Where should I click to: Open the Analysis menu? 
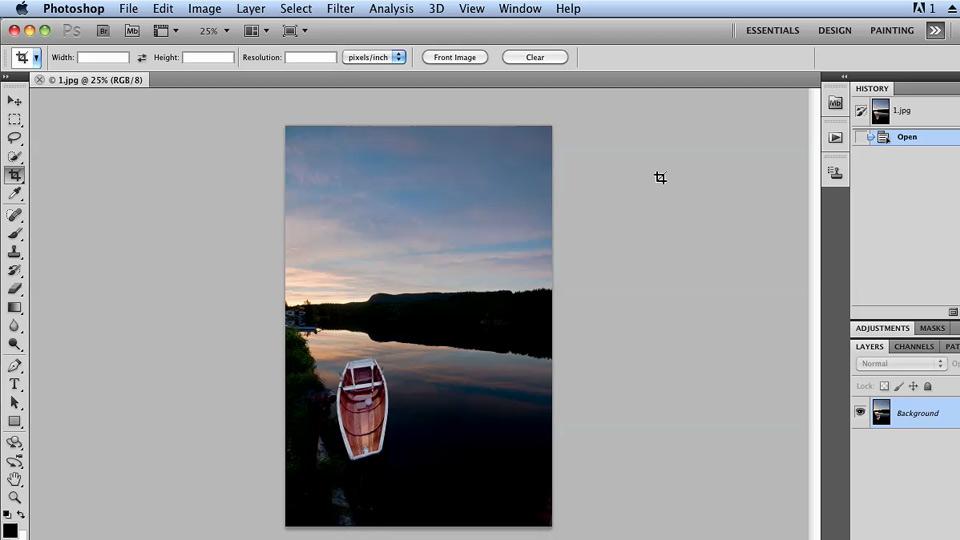pos(391,9)
